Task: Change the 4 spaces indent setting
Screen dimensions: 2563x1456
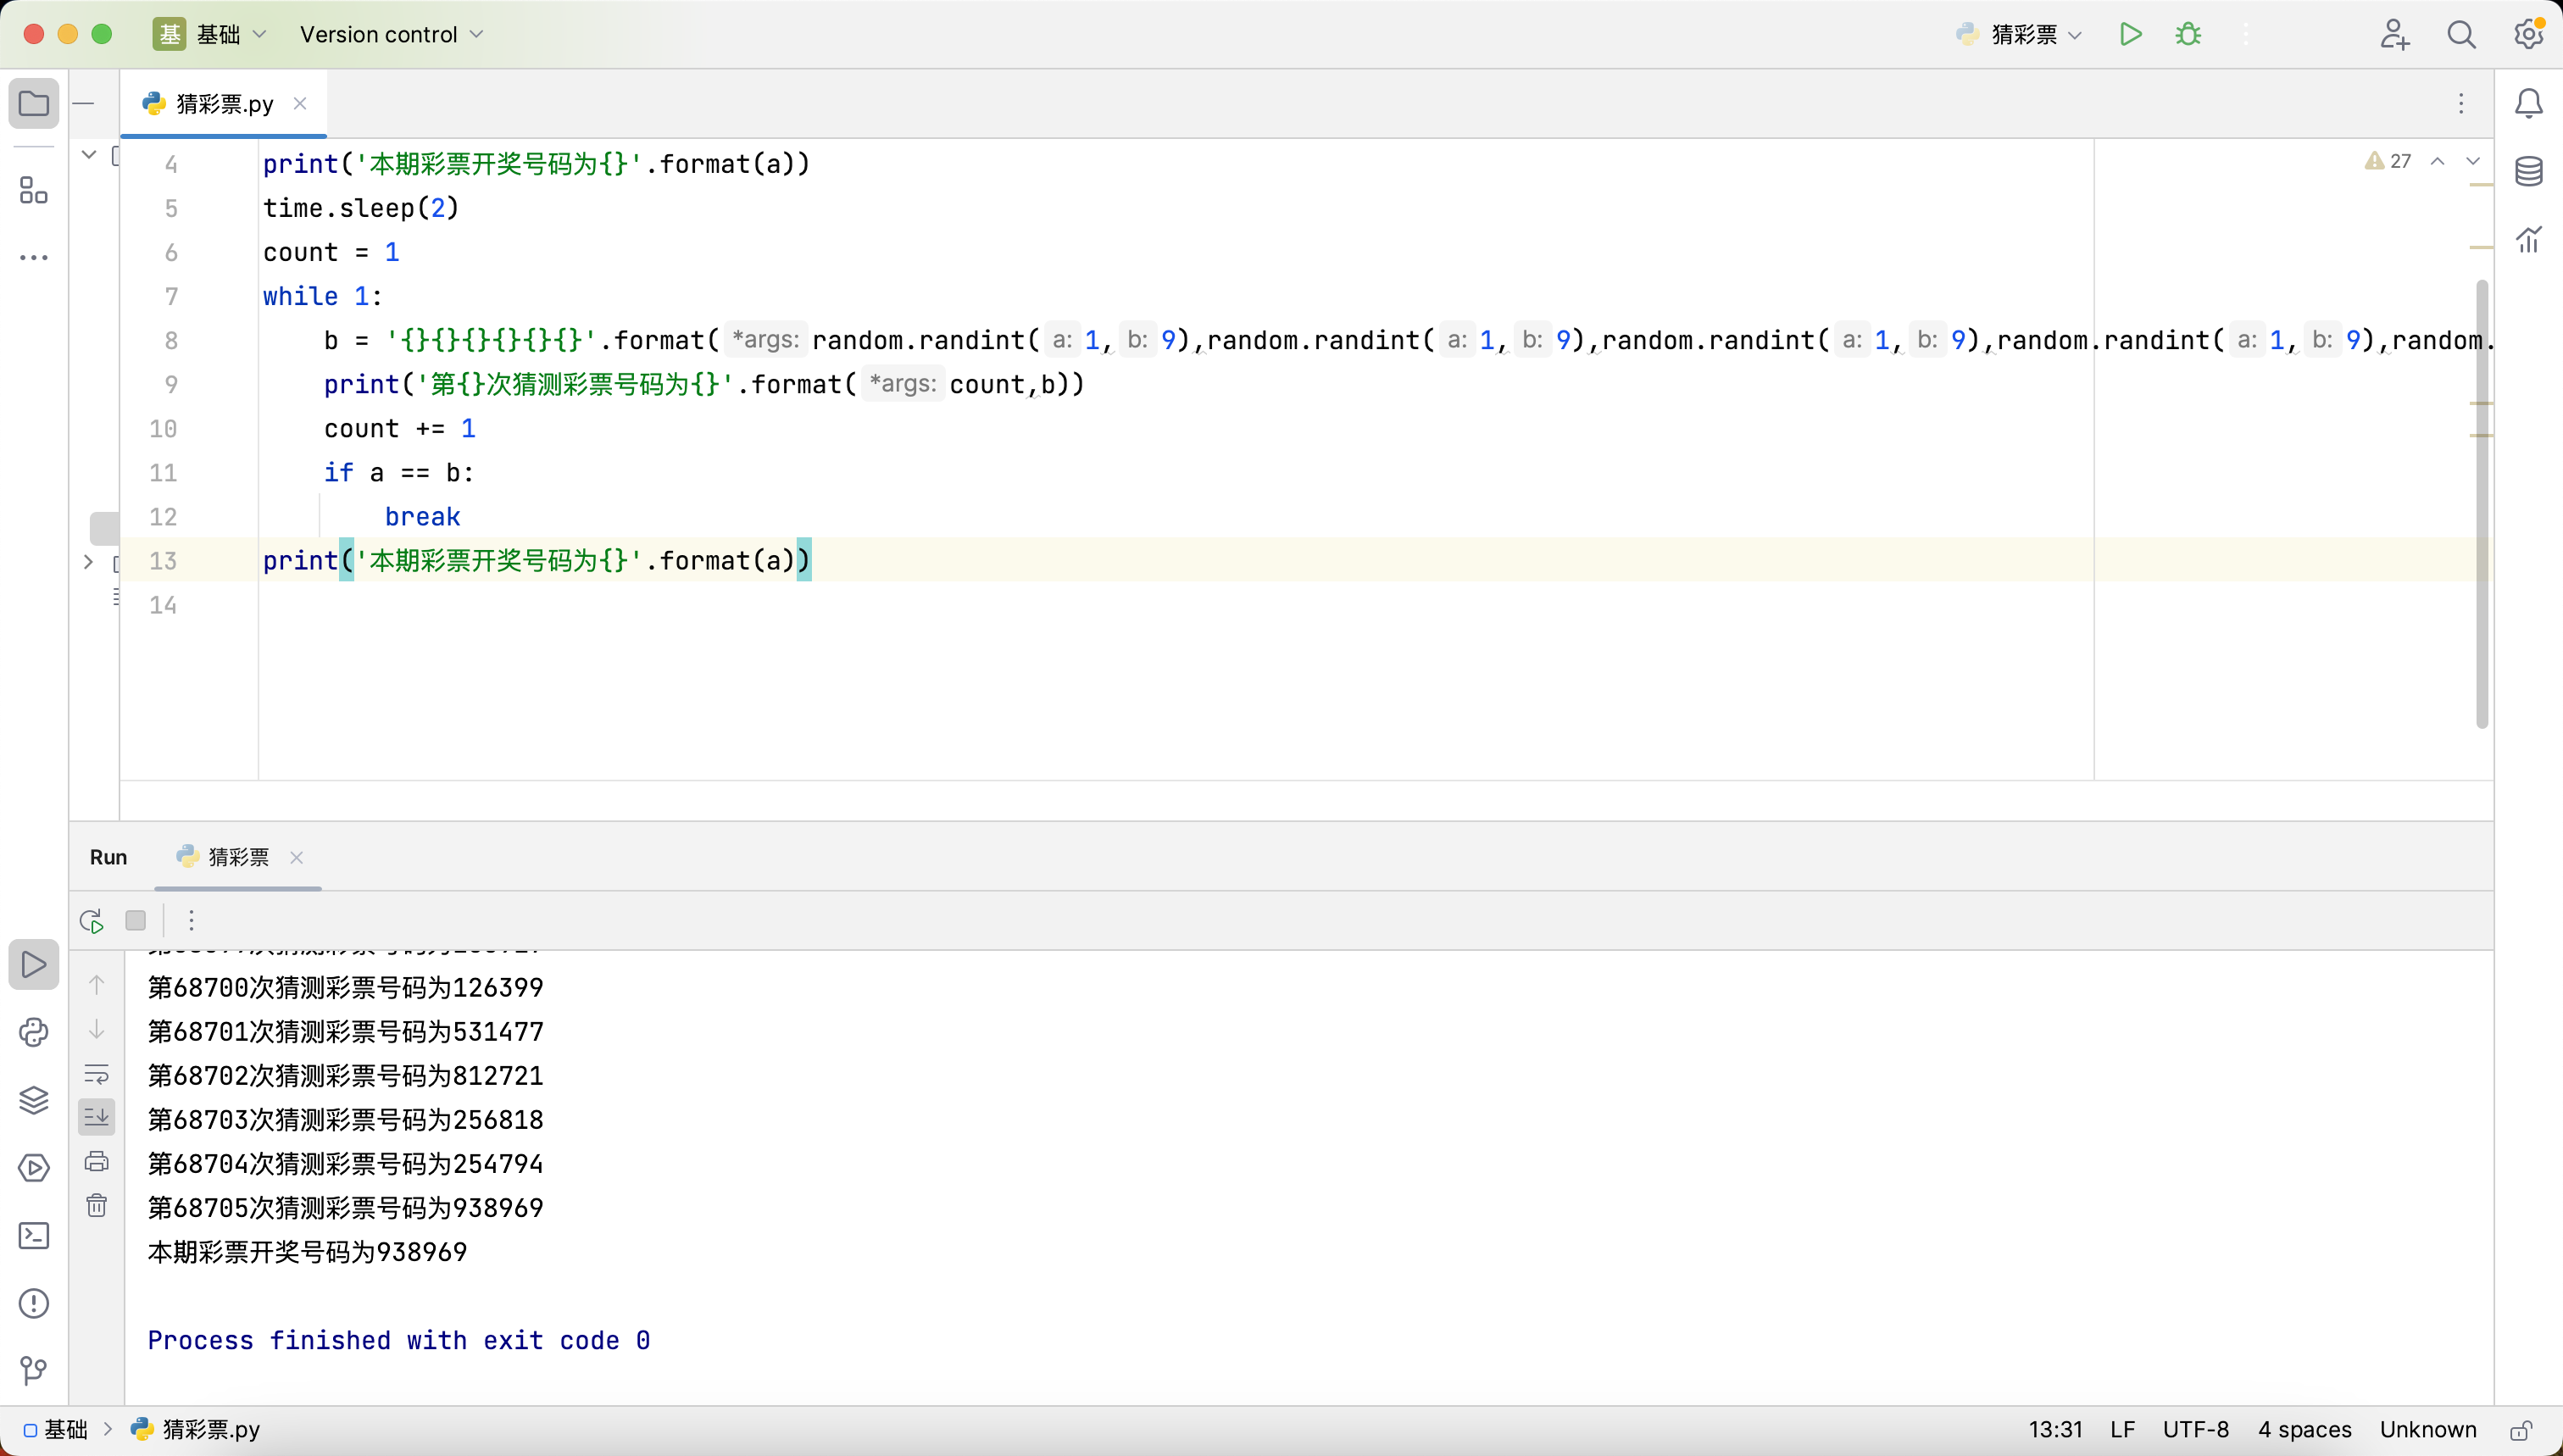Action: coord(2304,1429)
